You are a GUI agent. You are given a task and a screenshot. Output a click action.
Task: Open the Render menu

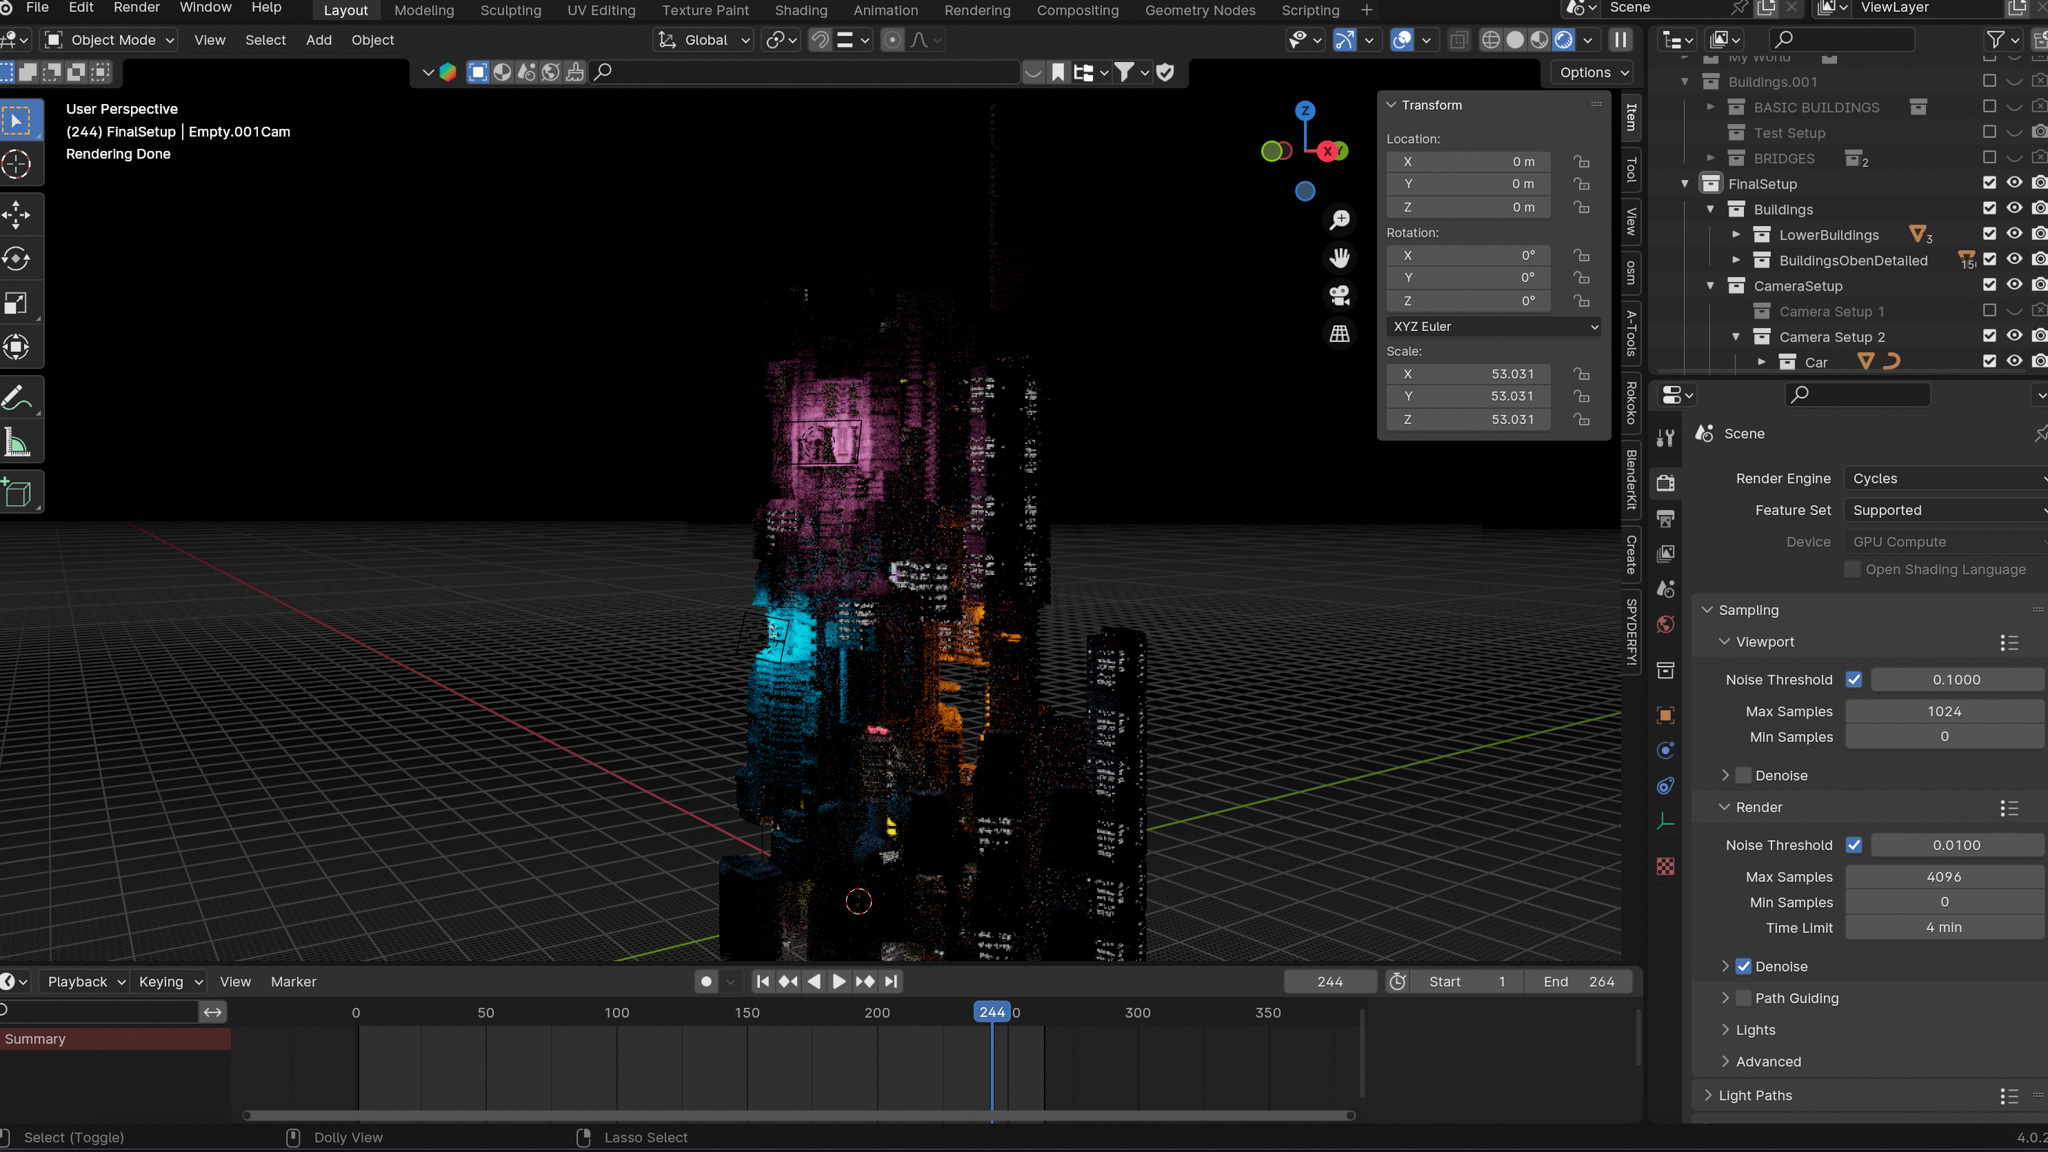[136, 8]
